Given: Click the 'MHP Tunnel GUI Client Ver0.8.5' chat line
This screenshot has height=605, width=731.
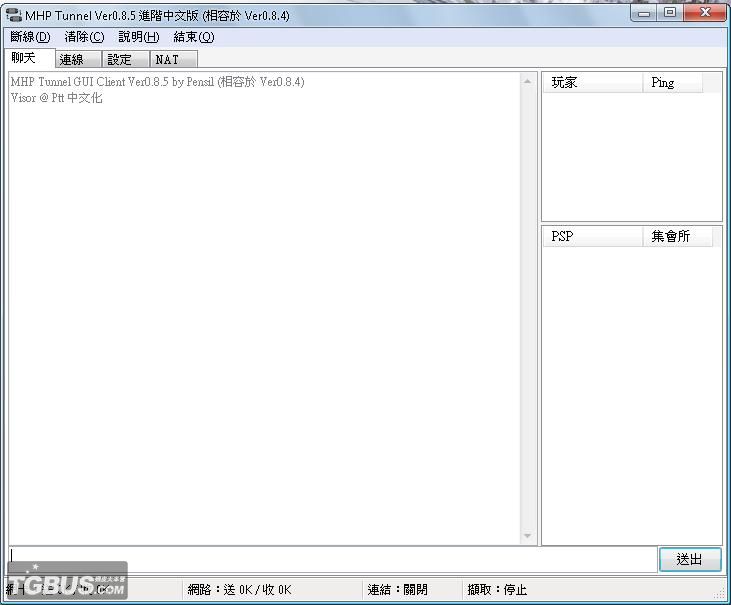Looking at the screenshot, I should tap(158, 82).
